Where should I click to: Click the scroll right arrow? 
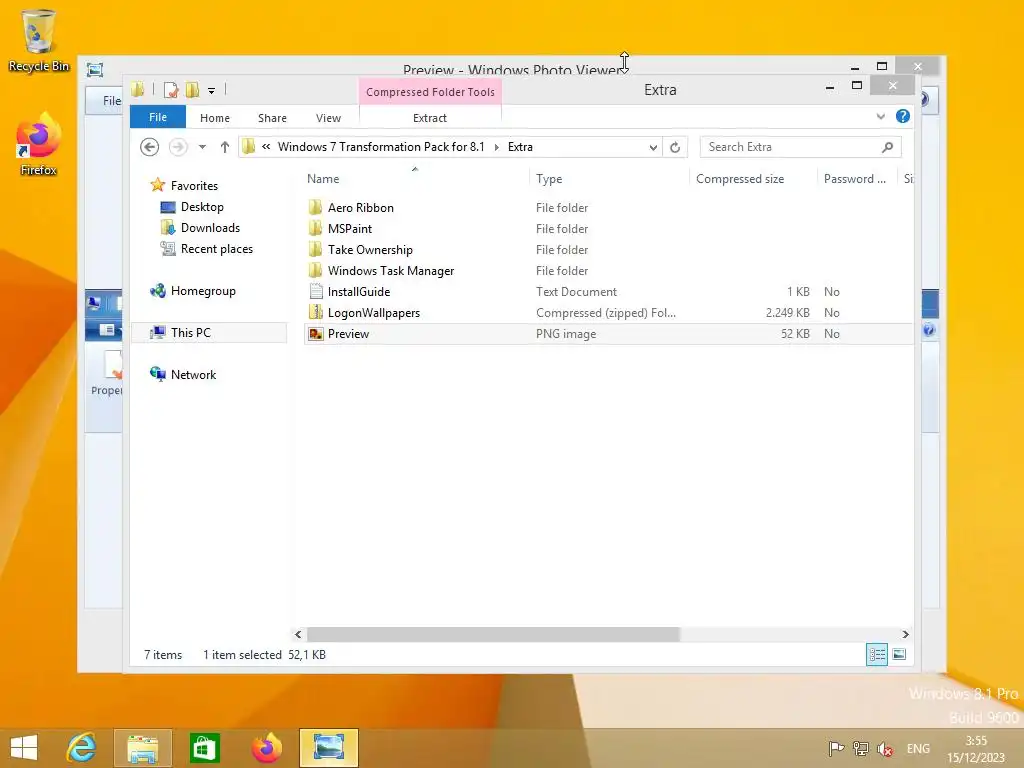pos(905,634)
